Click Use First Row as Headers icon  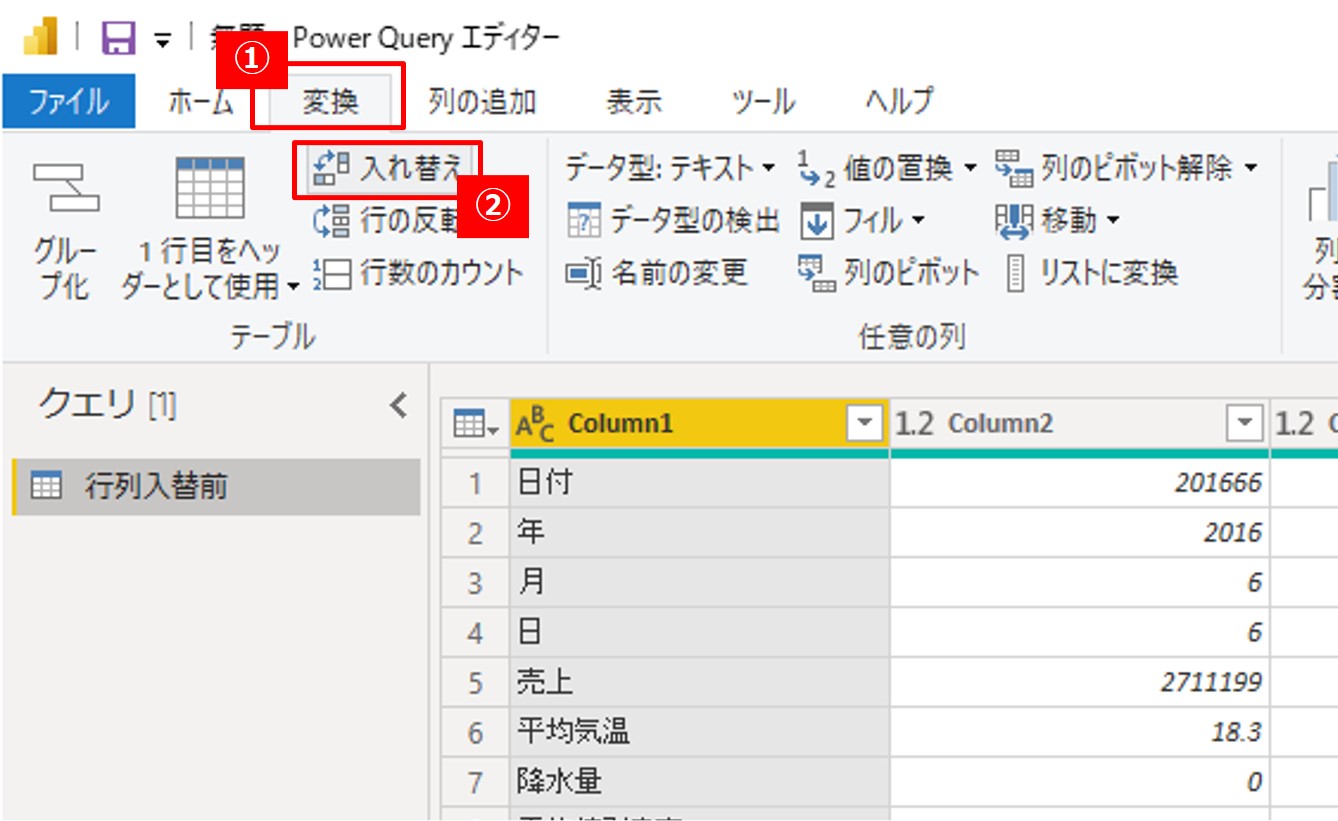point(209,188)
